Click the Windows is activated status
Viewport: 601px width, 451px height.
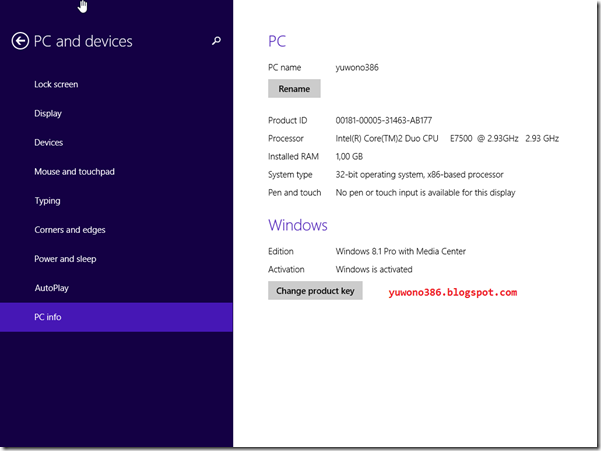[374, 269]
